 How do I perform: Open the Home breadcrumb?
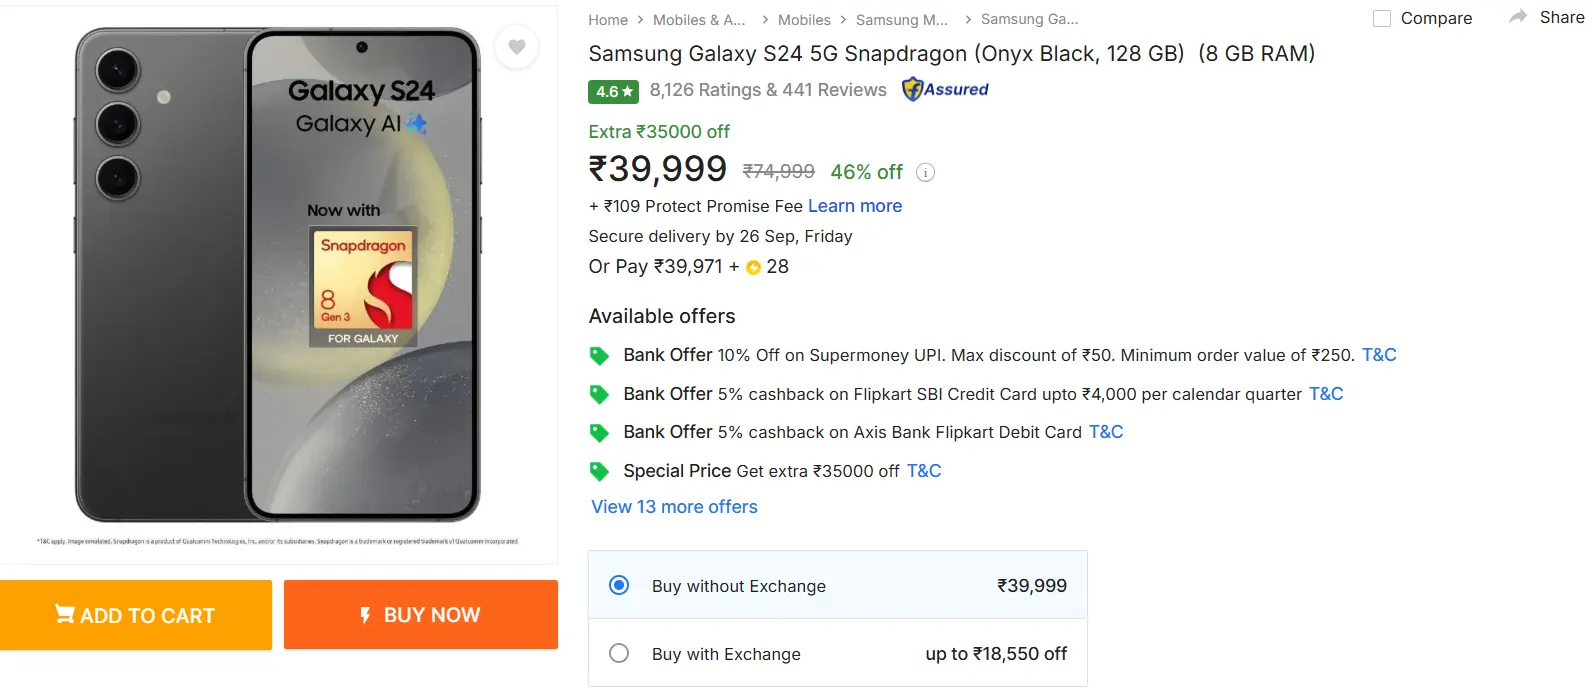[x=608, y=19]
